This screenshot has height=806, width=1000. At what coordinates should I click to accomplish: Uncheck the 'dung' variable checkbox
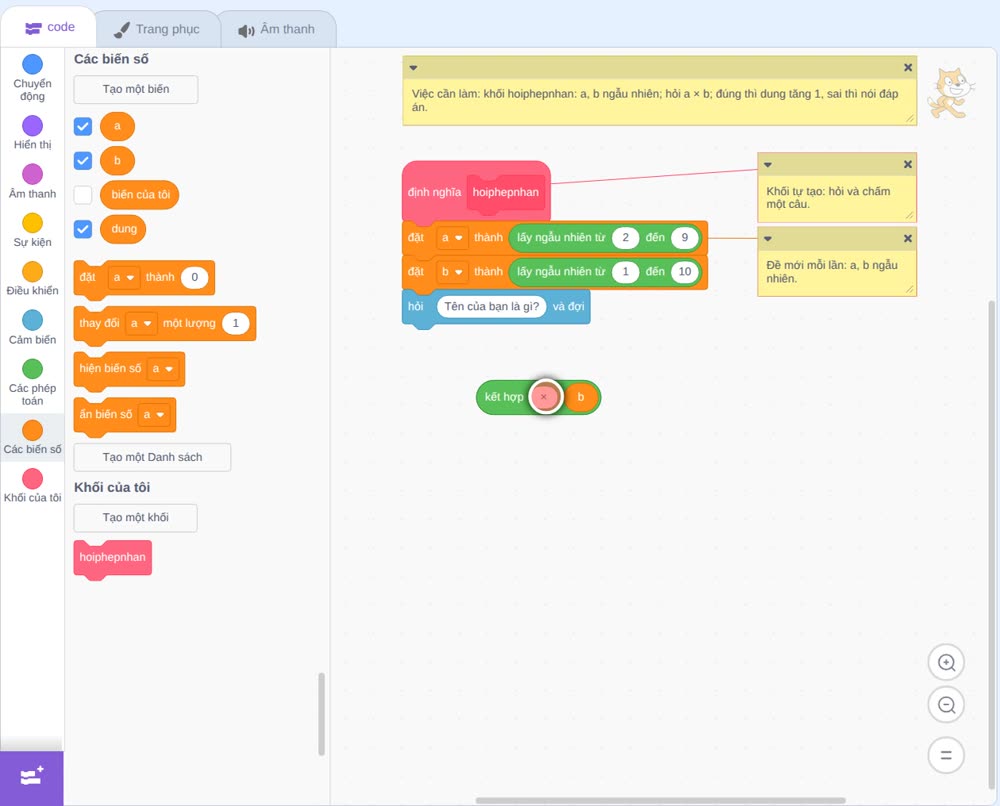click(x=83, y=229)
